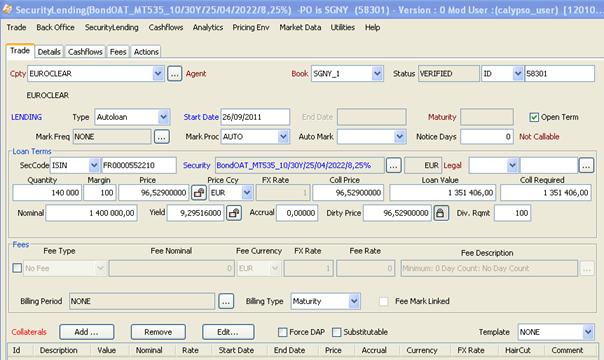This screenshot has width=604, height=360.
Task: Toggle the Open Term checkbox
Action: tap(534, 117)
